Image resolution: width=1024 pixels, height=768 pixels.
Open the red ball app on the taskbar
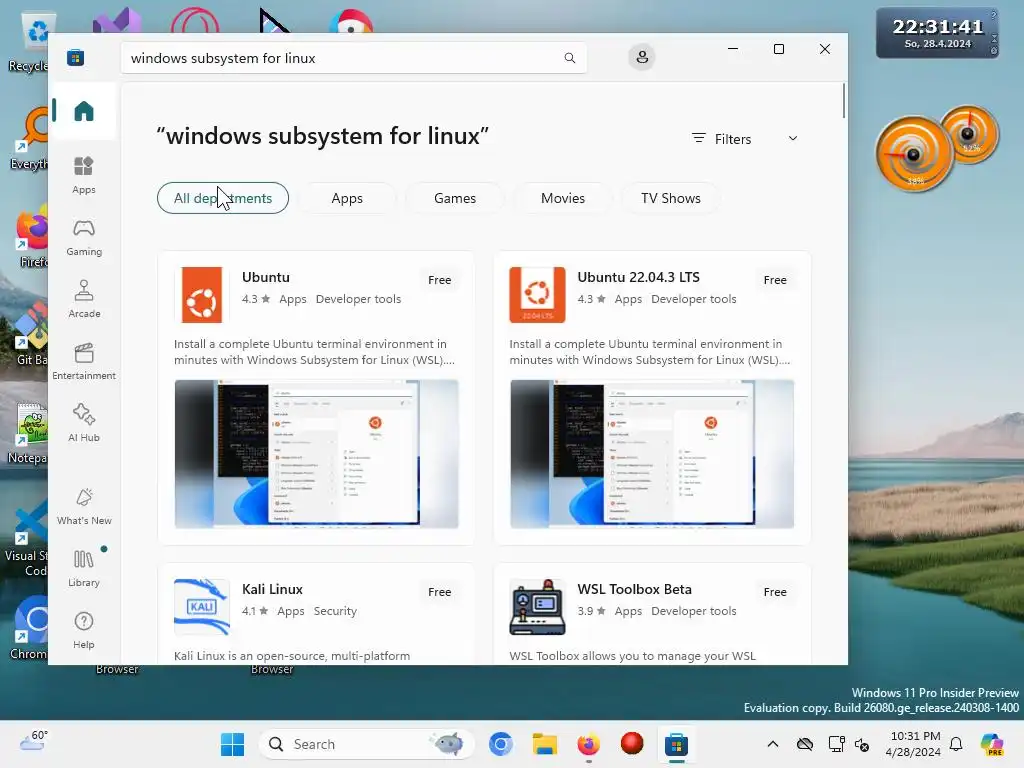point(632,744)
